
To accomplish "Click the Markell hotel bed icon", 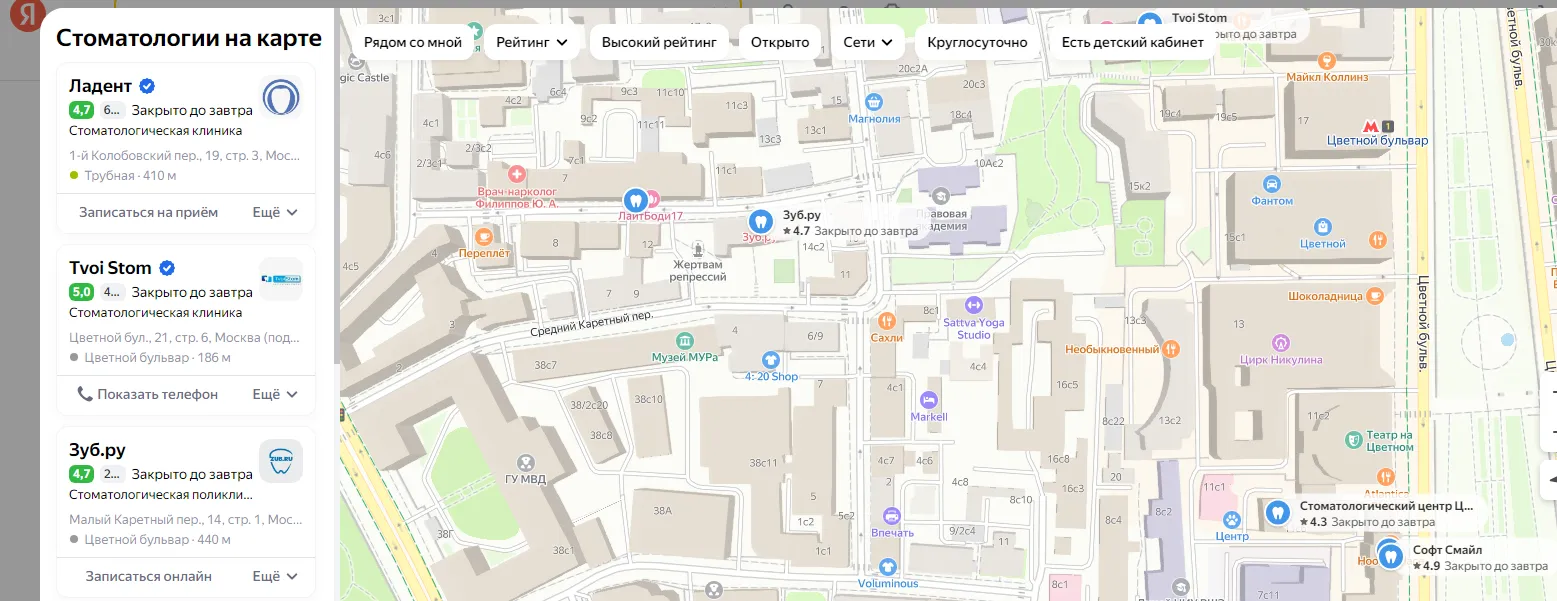I will point(929,399).
